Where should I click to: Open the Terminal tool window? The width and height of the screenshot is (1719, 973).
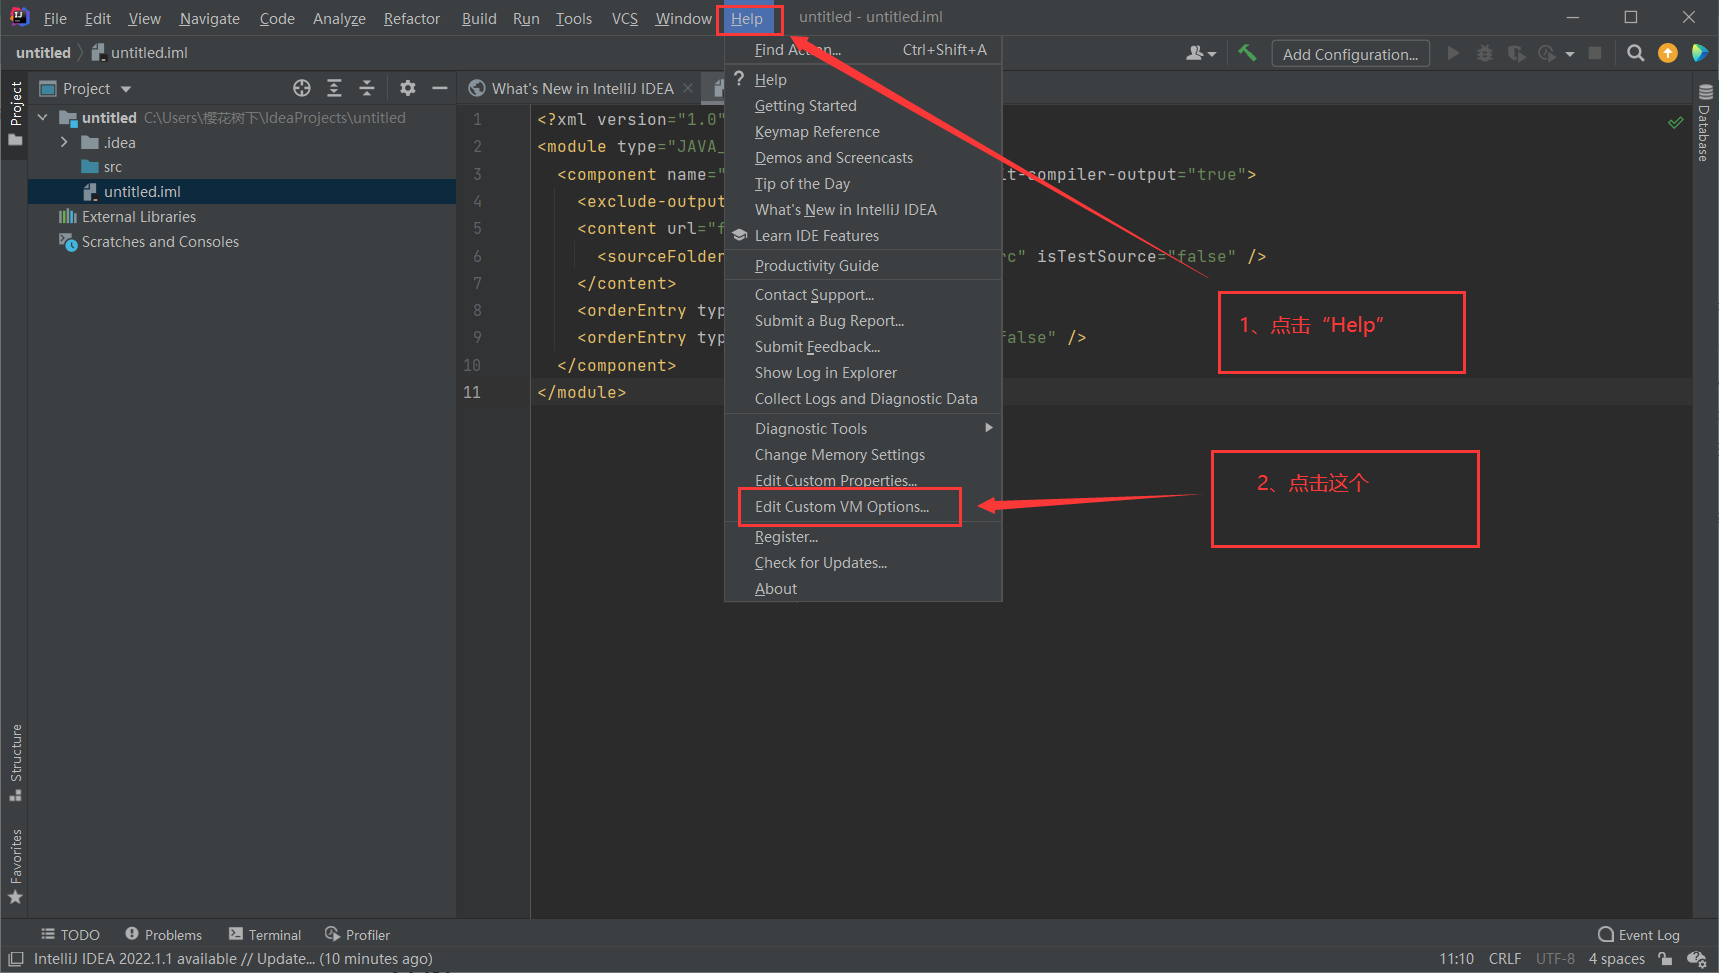[265, 935]
